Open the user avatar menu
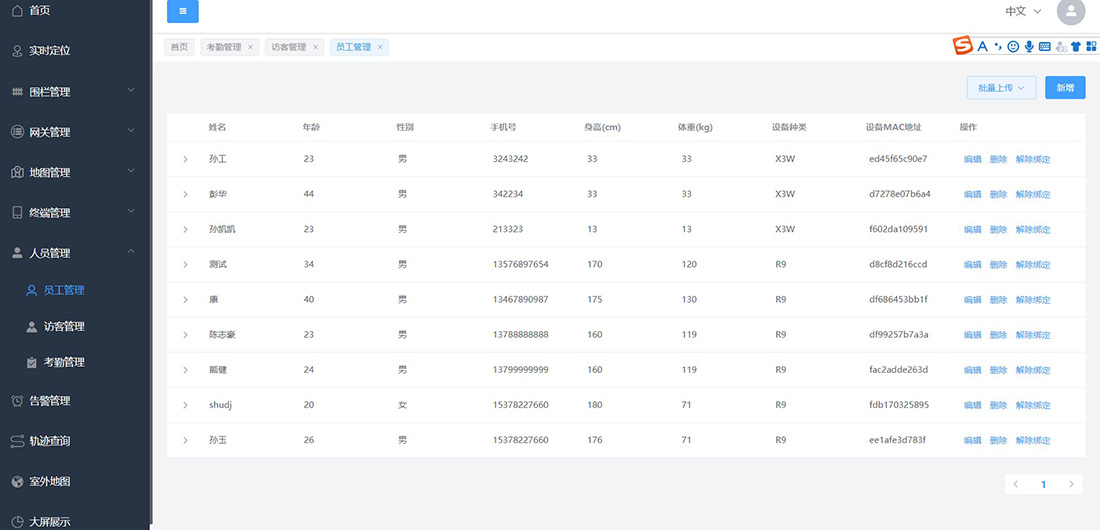Image resolution: width=1100 pixels, height=530 pixels. 1071,11
